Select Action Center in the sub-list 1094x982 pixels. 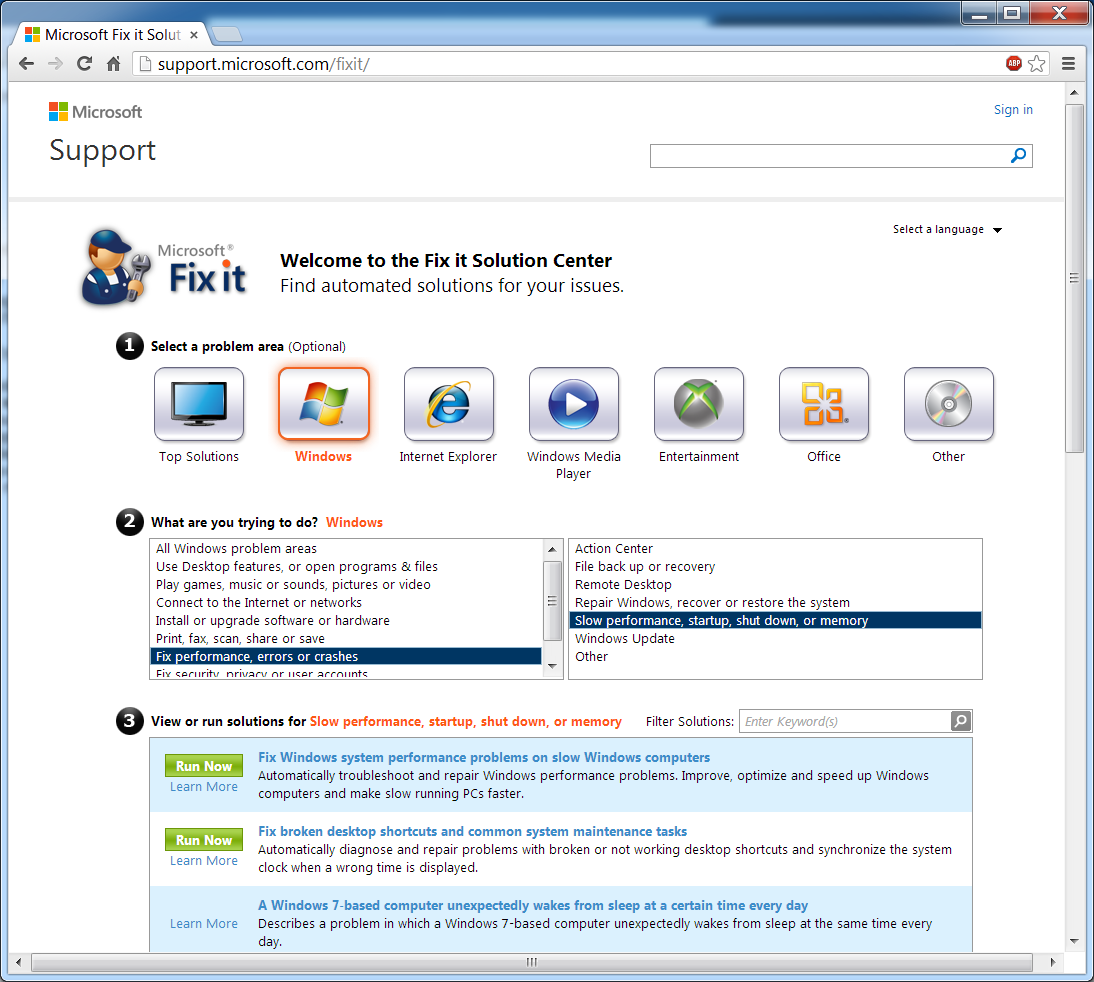tap(775, 549)
